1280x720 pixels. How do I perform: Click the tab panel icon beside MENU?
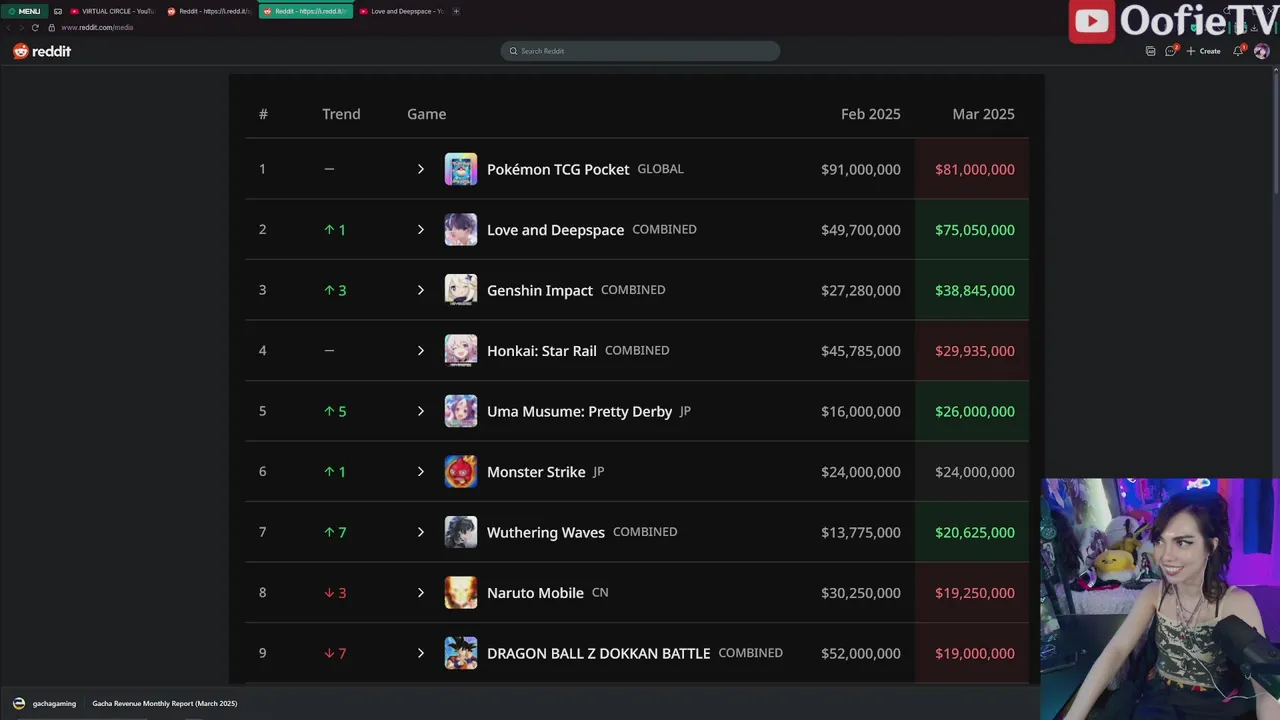click(x=58, y=11)
